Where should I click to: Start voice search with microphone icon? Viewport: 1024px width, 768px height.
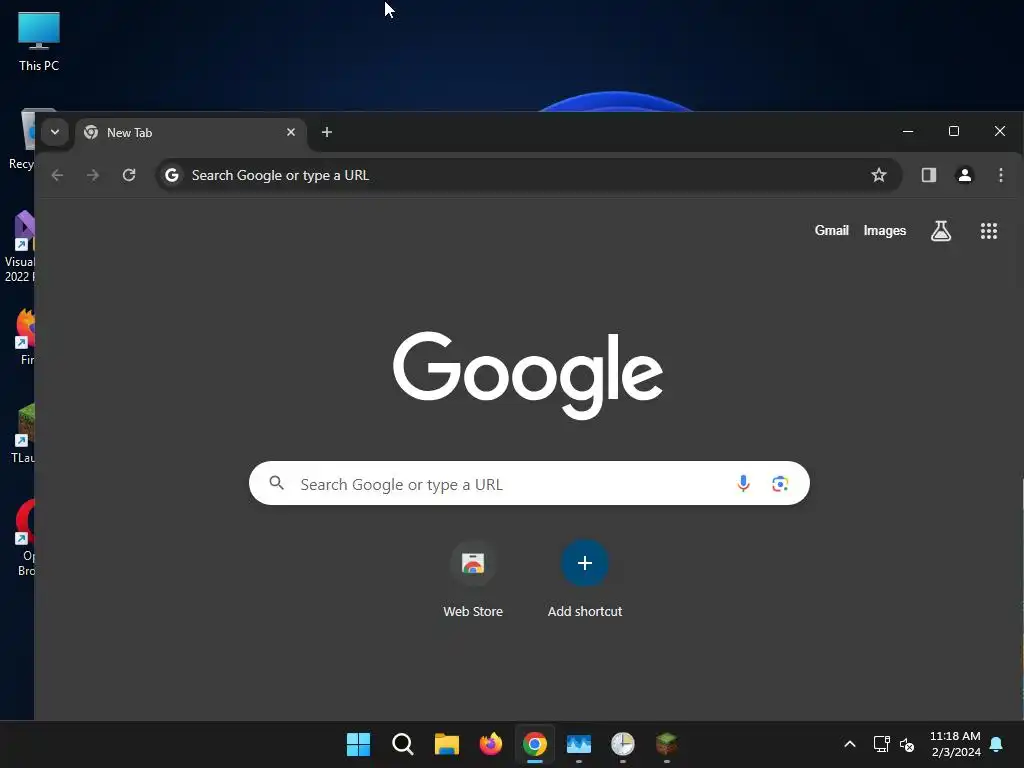coord(743,483)
